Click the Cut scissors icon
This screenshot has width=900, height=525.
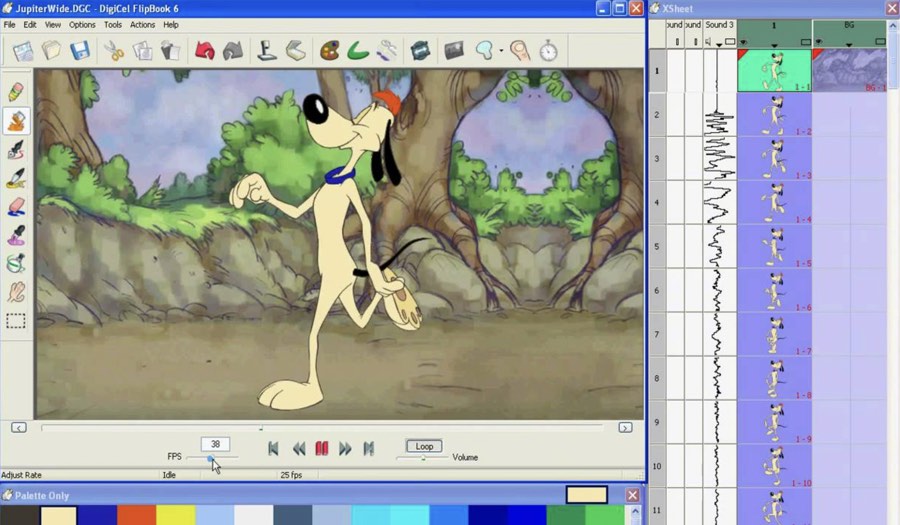(114, 50)
